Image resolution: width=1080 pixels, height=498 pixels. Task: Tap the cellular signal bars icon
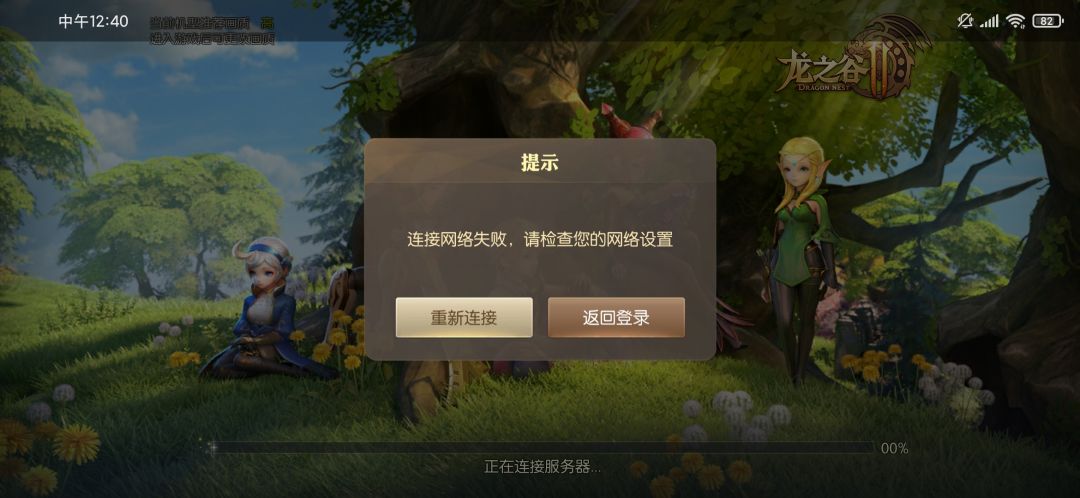tap(990, 21)
